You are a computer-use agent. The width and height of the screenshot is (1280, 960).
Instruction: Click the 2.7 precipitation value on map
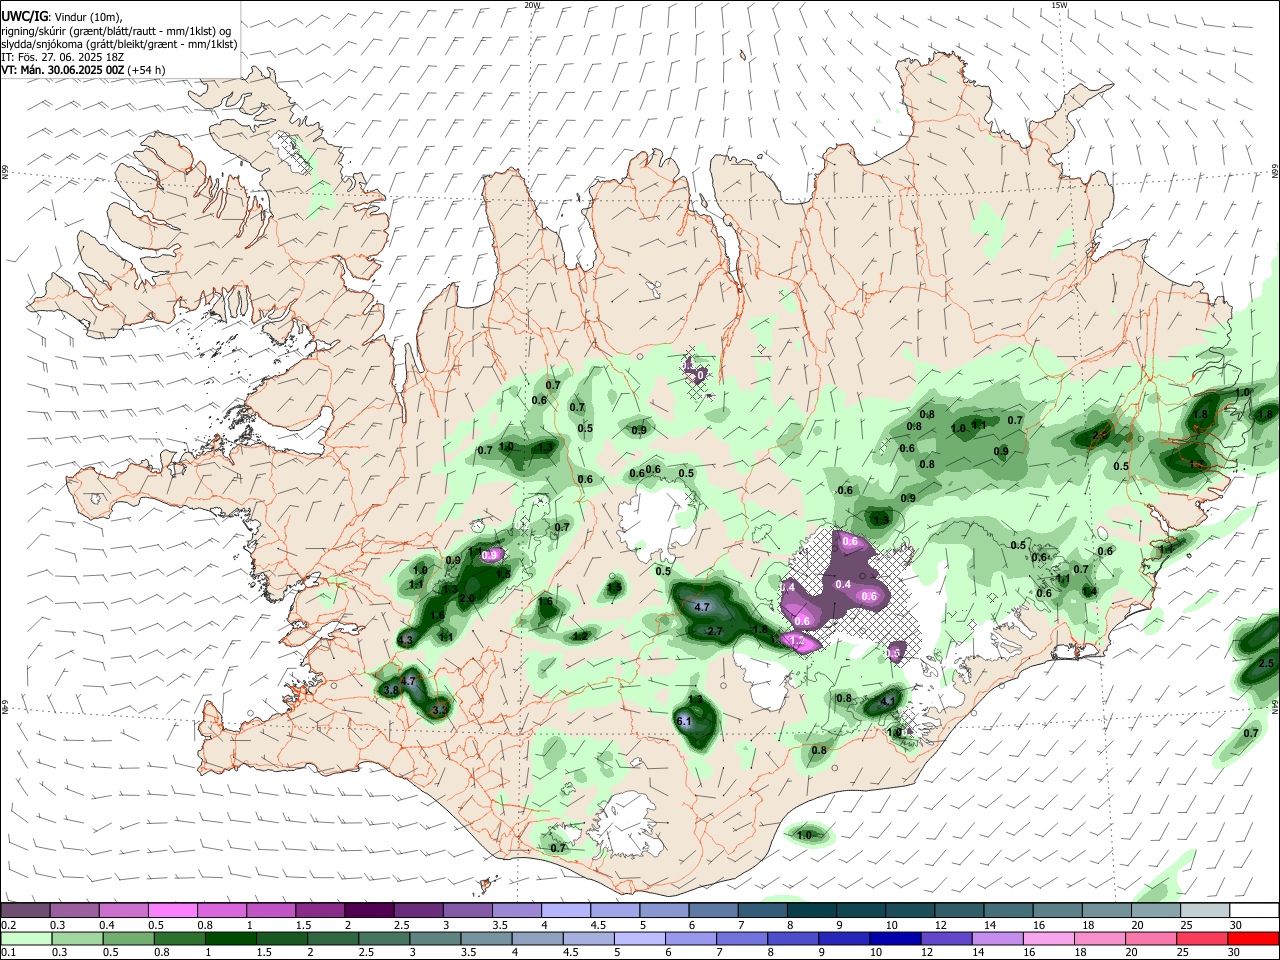pyautogui.click(x=713, y=631)
